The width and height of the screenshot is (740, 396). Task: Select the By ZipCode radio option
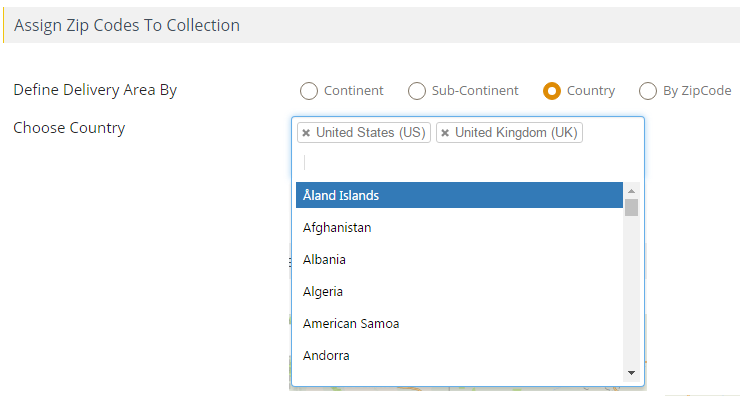[648, 91]
